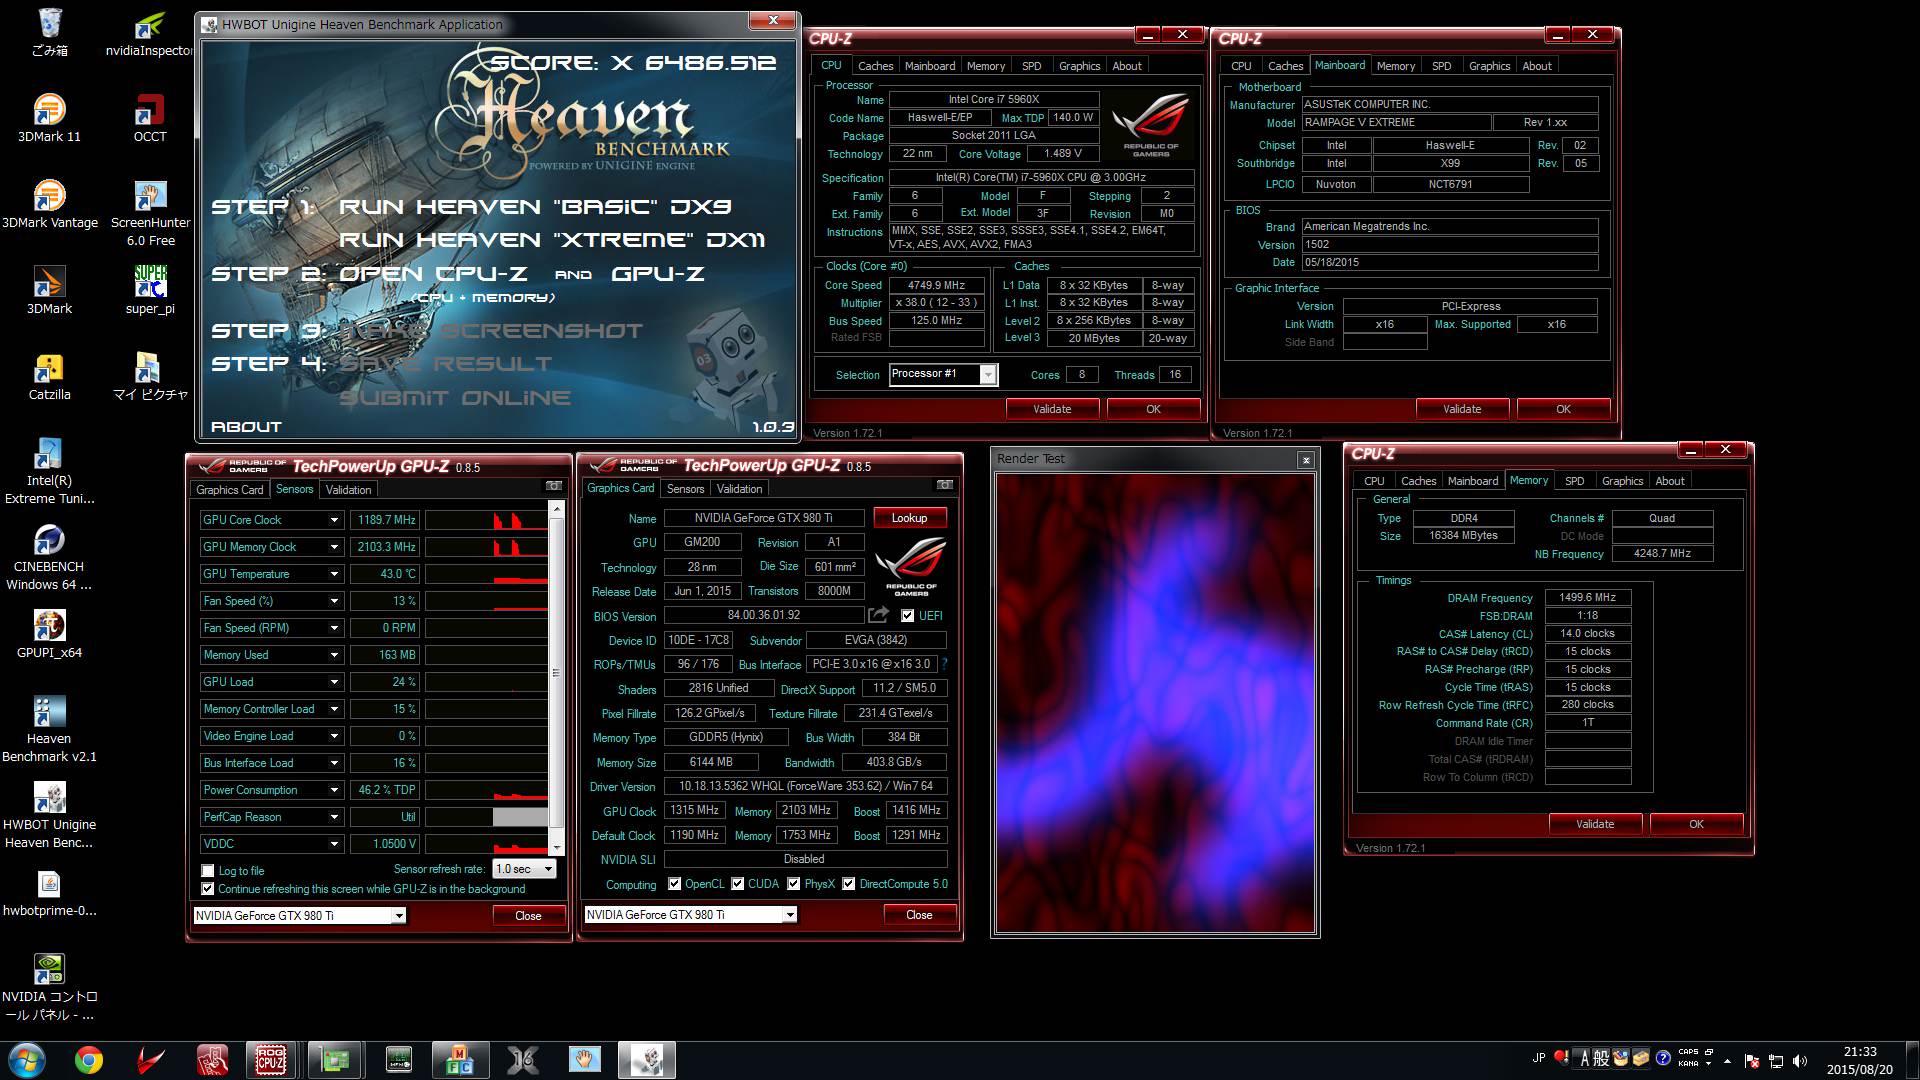Toggle the PhysX computing checkbox
This screenshot has height=1080, width=1920.
point(794,884)
